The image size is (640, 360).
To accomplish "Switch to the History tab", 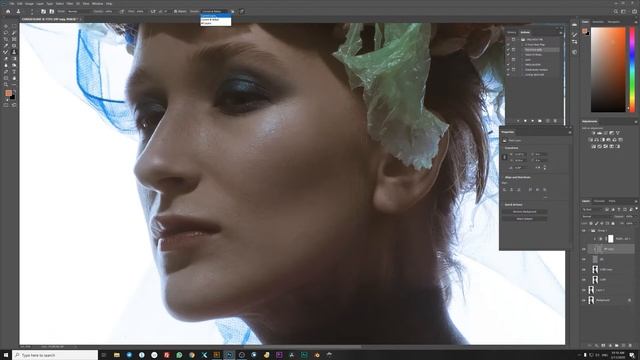I will click(511, 32).
